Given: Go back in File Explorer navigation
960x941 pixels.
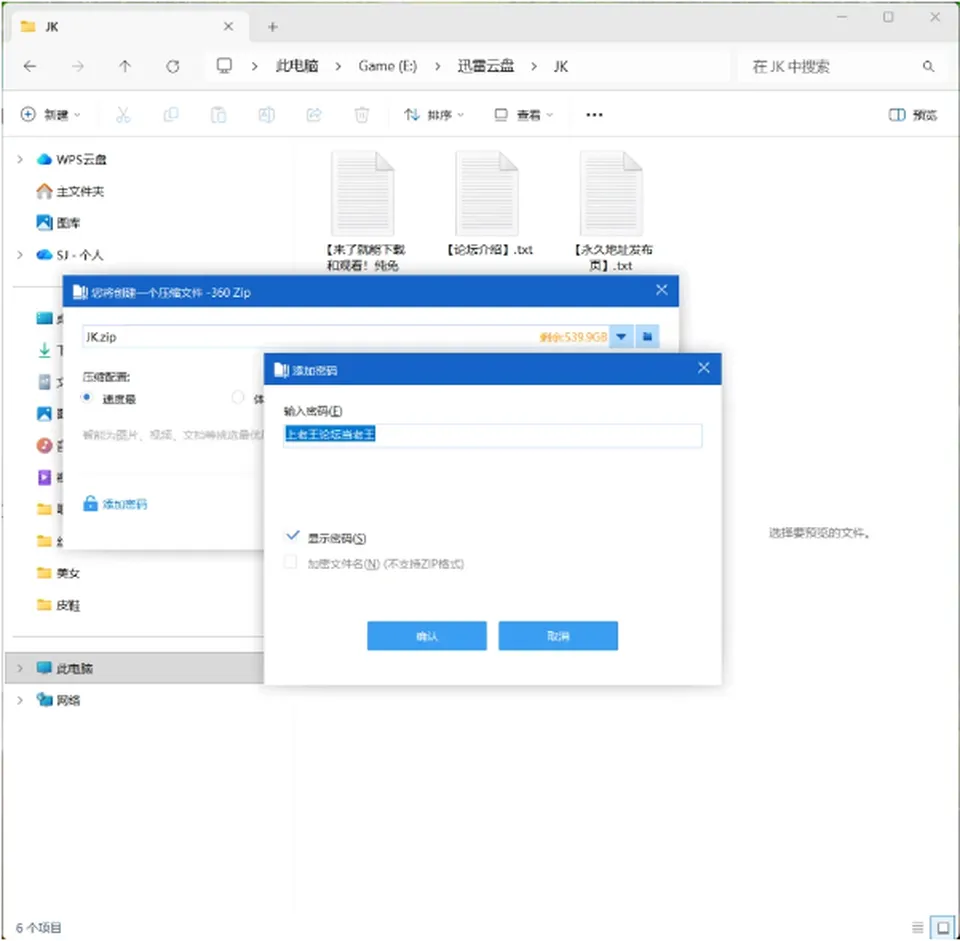Looking at the screenshot, I should (29, 66).
